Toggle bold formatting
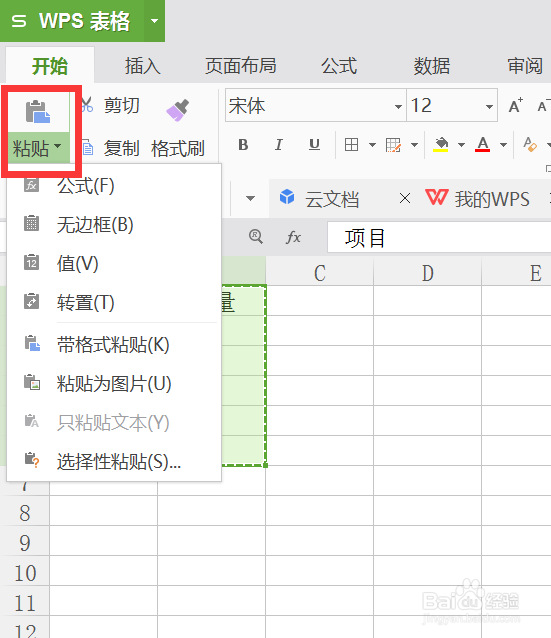Image resolution: width=551 pixels, height=638 pixels. pos(243,144)
